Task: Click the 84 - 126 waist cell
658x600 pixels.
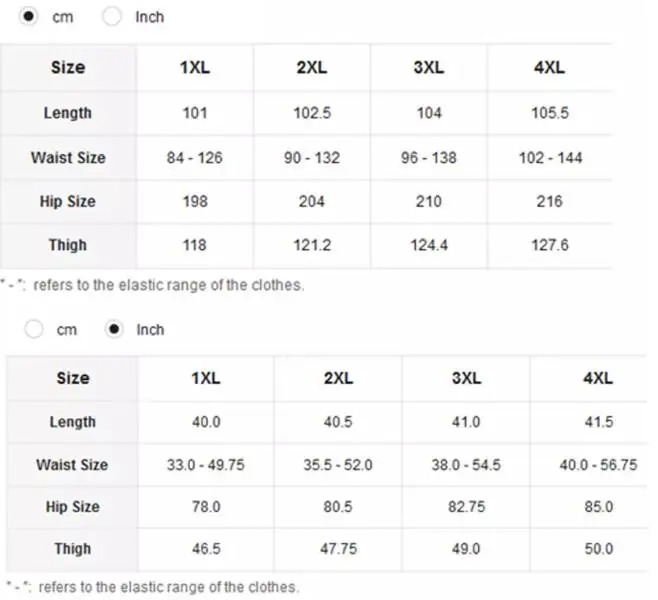Action: tap(194, 158)
